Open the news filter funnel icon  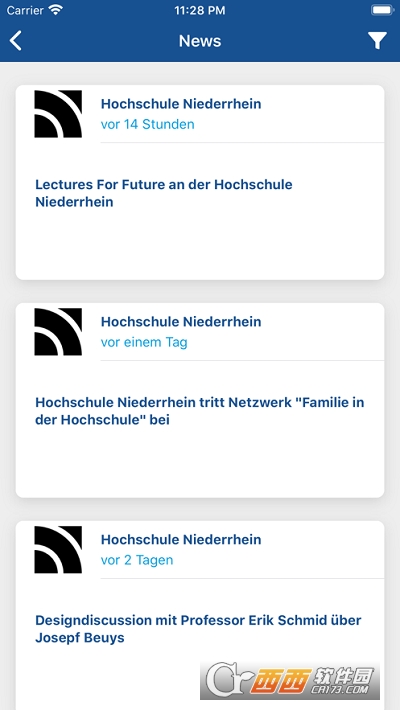click(377, 41)
